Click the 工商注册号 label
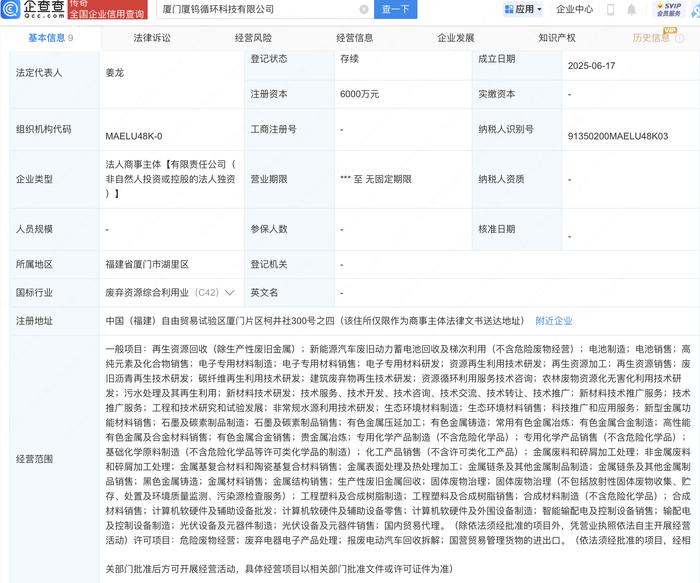 tap(273, 129)
